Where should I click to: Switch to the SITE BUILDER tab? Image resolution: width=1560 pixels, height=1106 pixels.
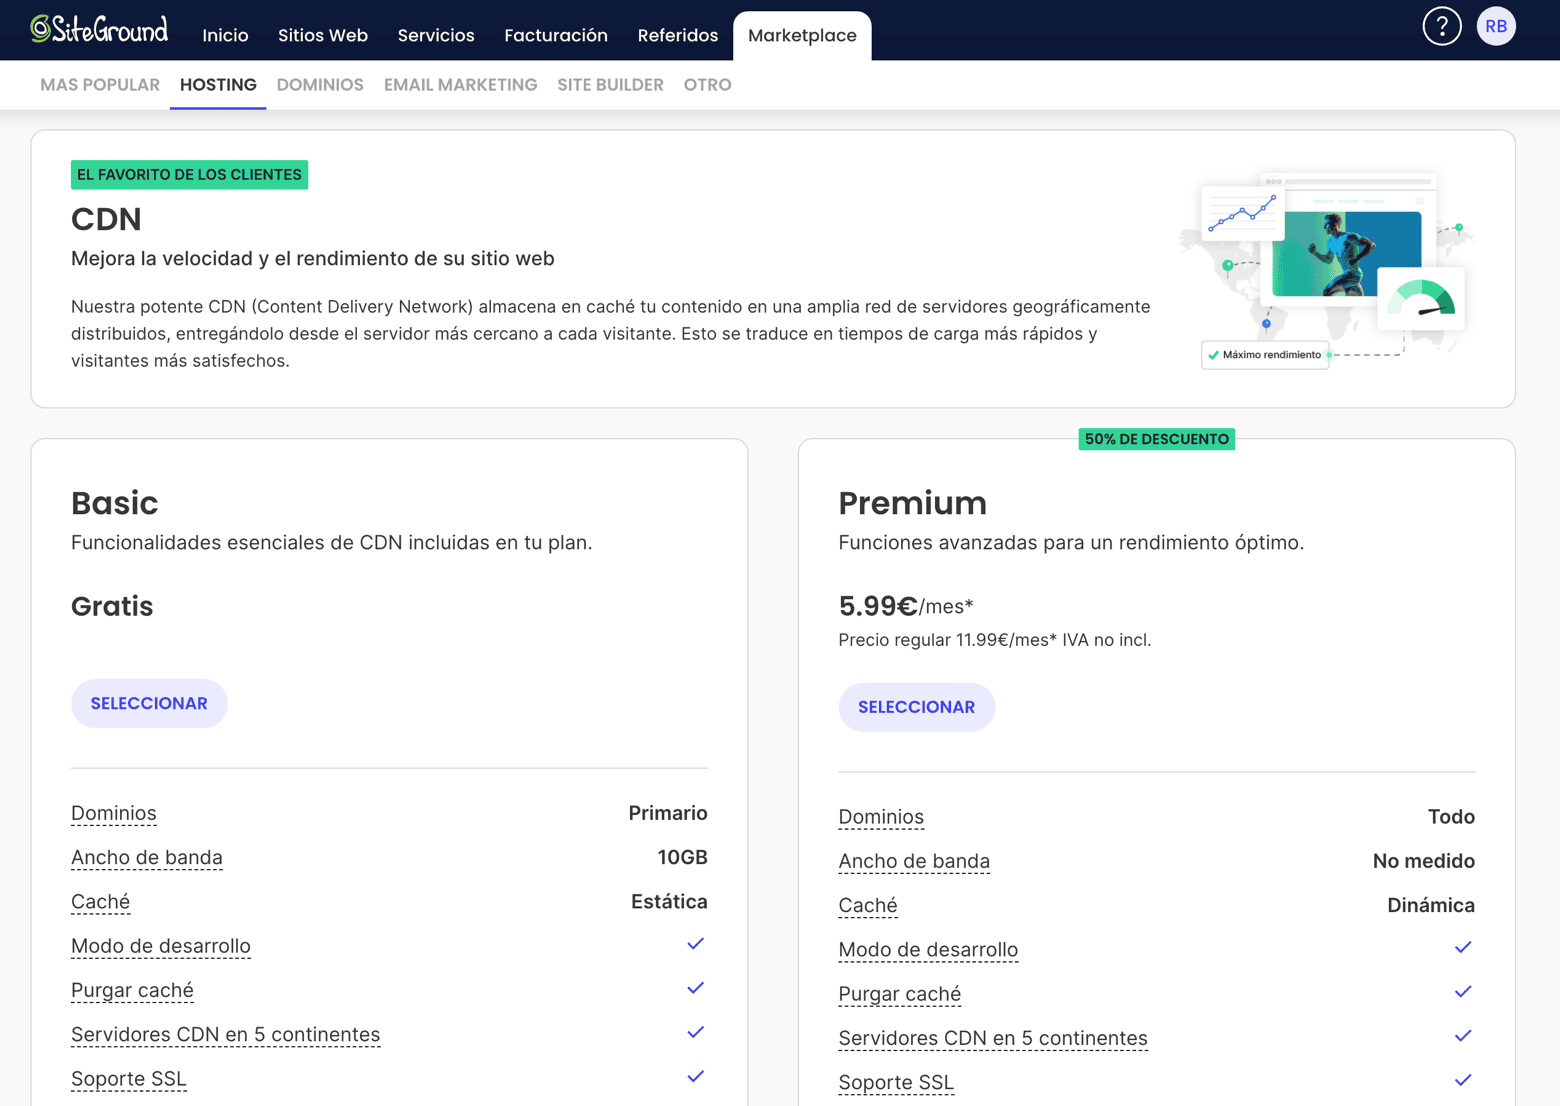610,85
